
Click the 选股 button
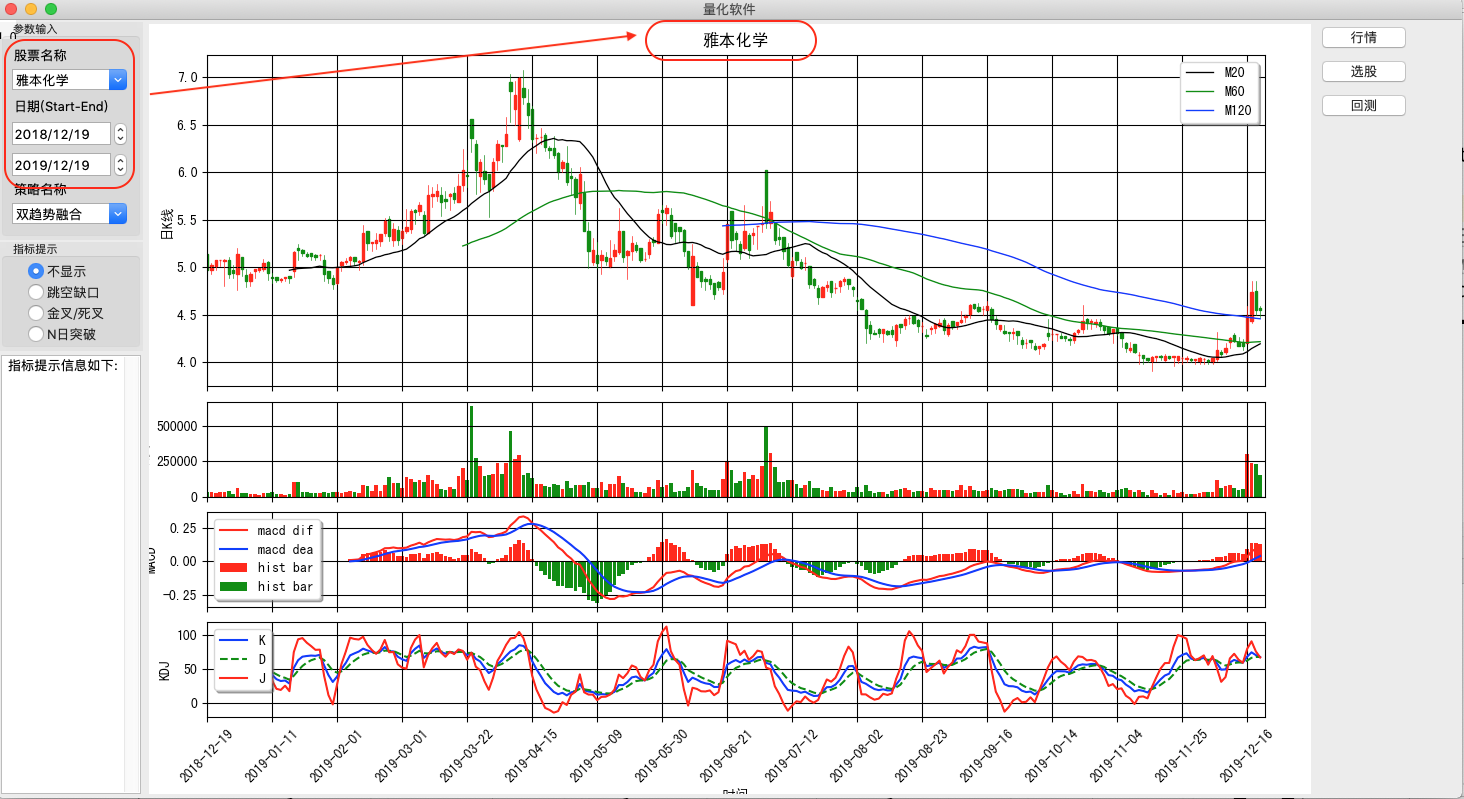(x=1364, y=71)
